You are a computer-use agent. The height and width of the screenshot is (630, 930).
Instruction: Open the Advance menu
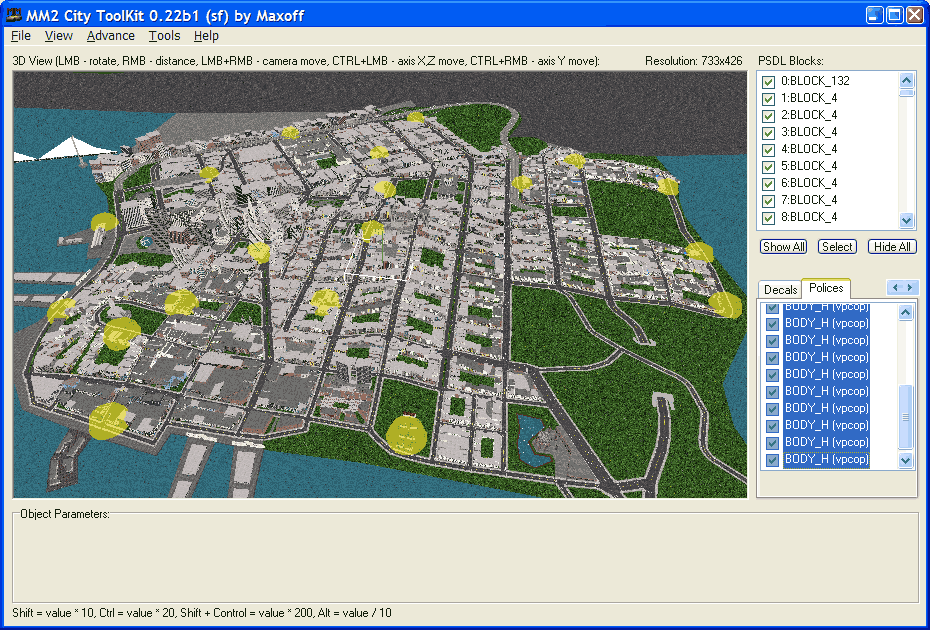click(x=110, y=36)
